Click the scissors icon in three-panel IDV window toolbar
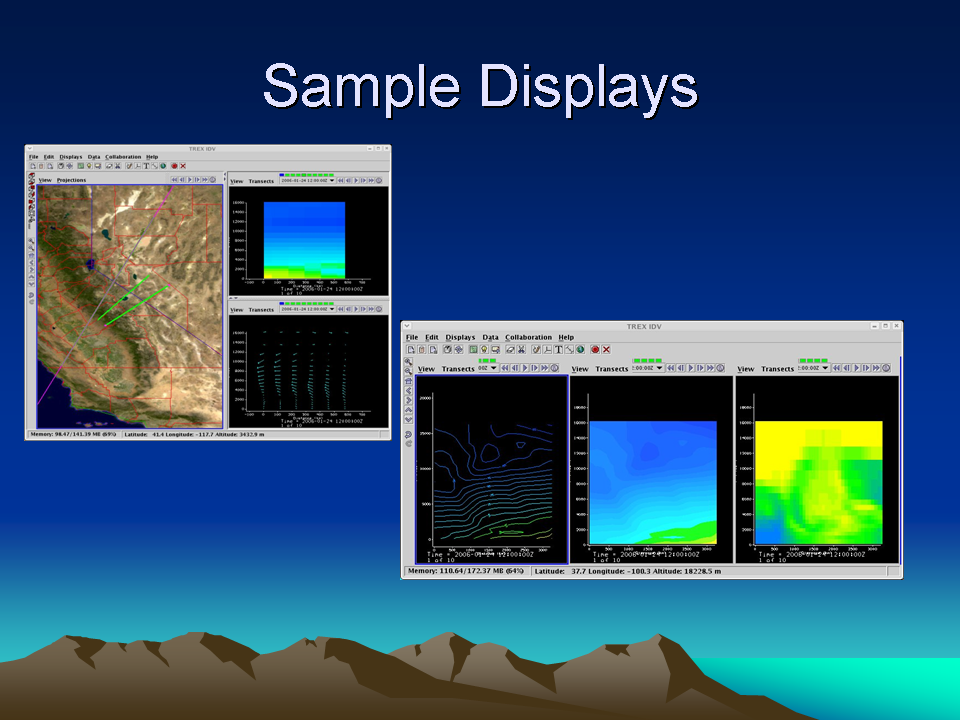Image resolution: width=960 pixels, height=720 pixels. coord(520,350)
